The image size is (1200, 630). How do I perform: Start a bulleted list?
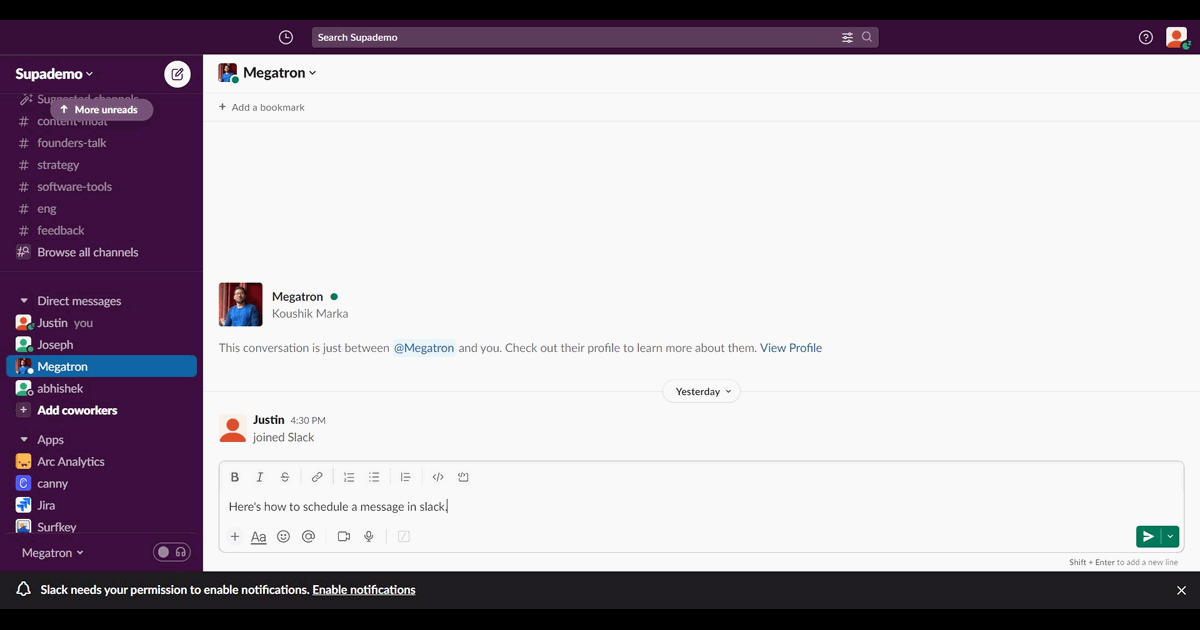coord(374,477)
